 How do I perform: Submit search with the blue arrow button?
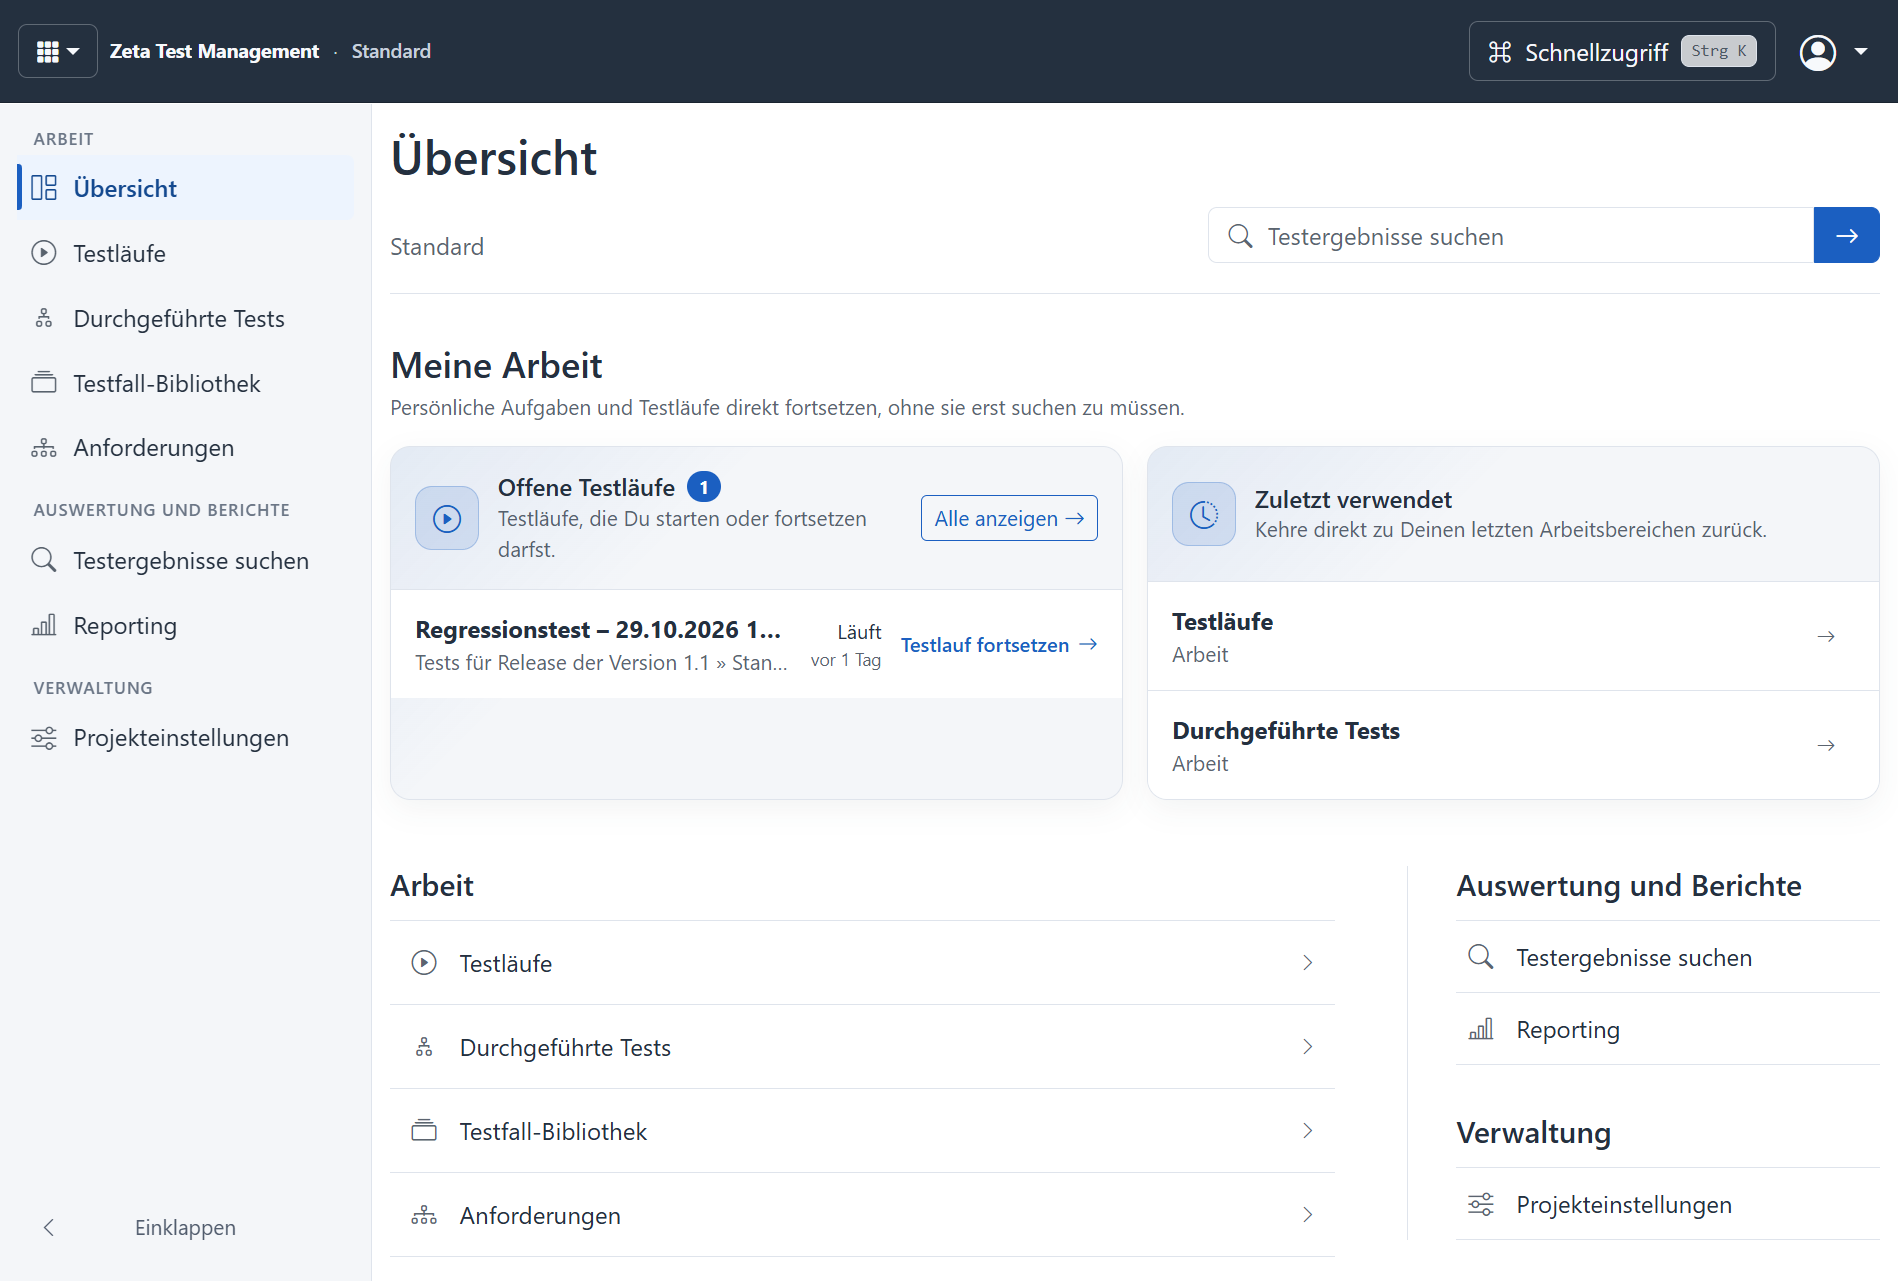[x=1846, y=236]
